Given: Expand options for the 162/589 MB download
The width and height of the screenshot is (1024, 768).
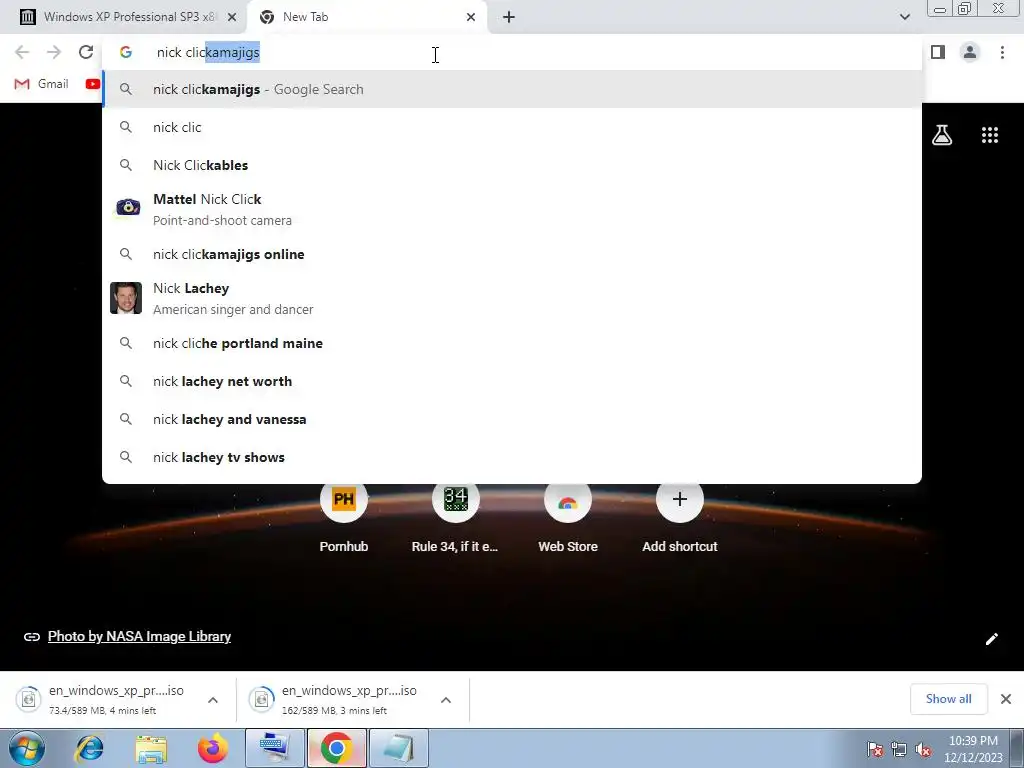Looking at the screenshot, I should (446, 700).
